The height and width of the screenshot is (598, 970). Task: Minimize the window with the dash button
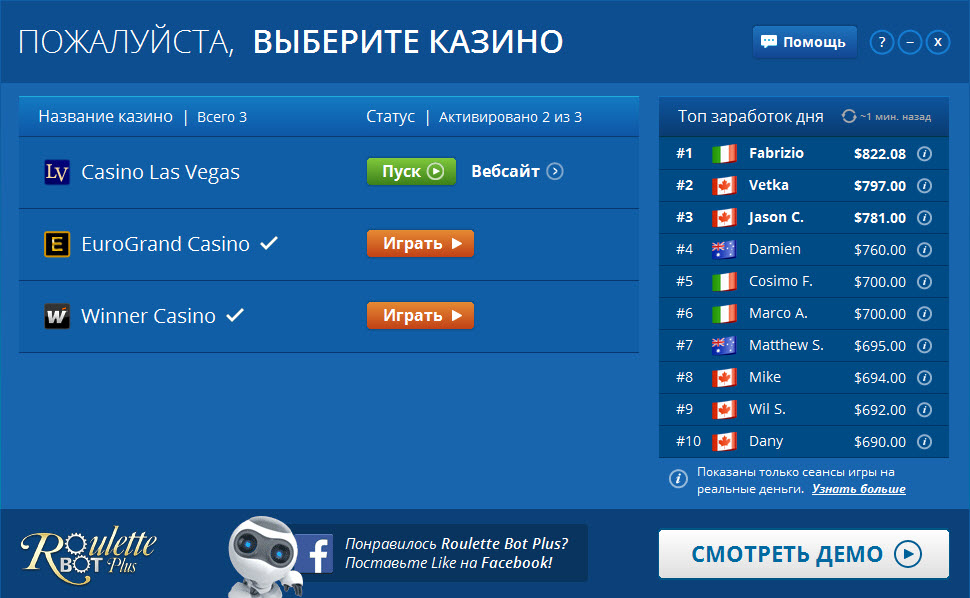pyautogui.click(x=910, y=42)
